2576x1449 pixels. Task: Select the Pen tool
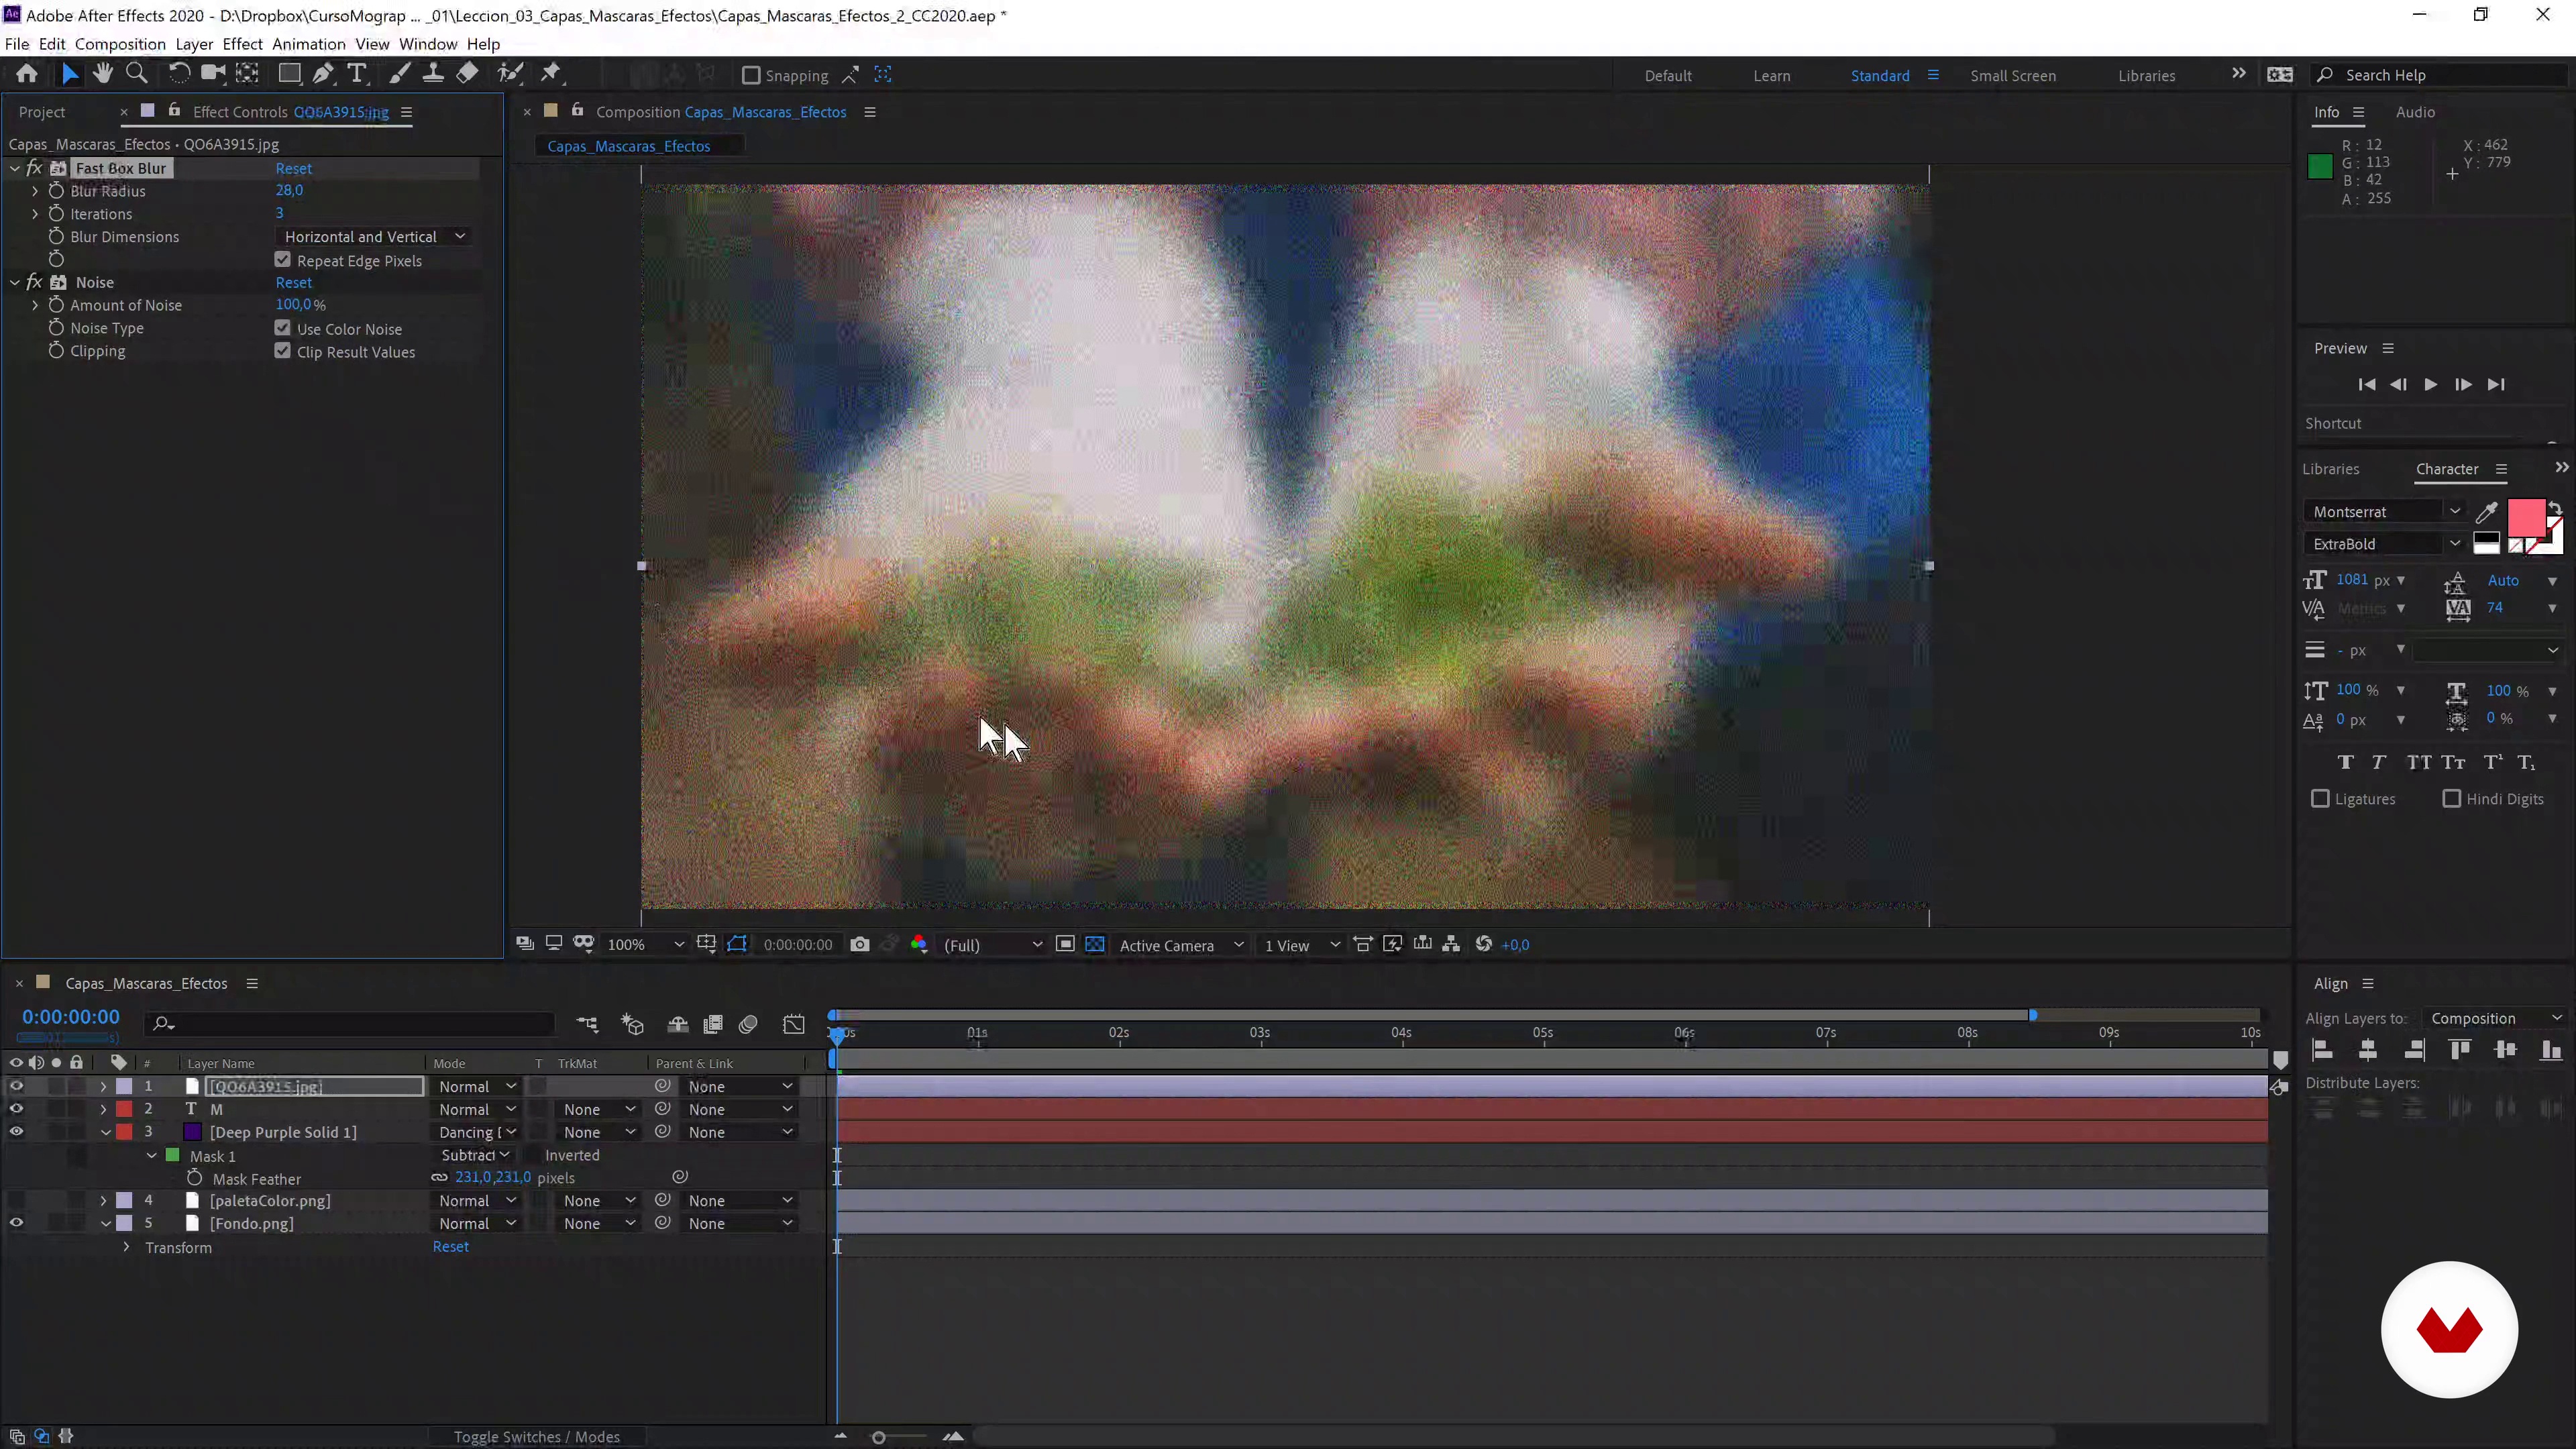pyautogui.click(x=323, y=74)
